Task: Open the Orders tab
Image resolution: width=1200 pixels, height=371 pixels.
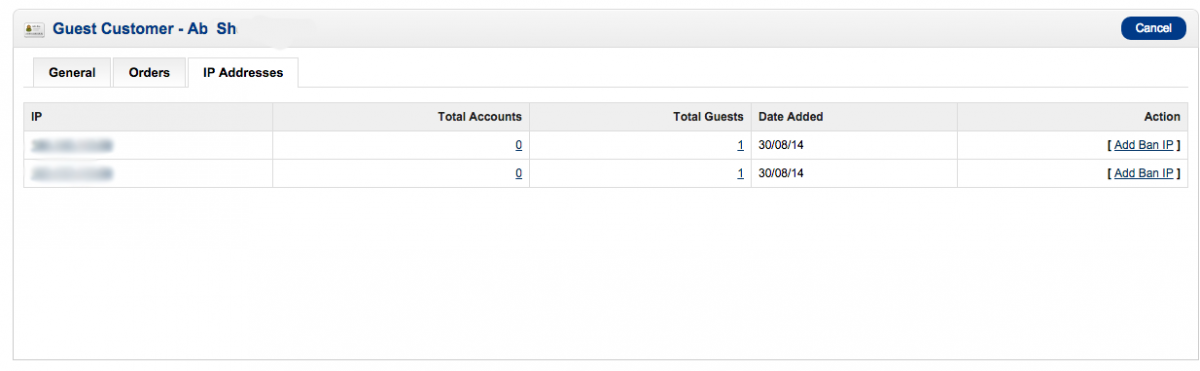Action: (149, 73)
